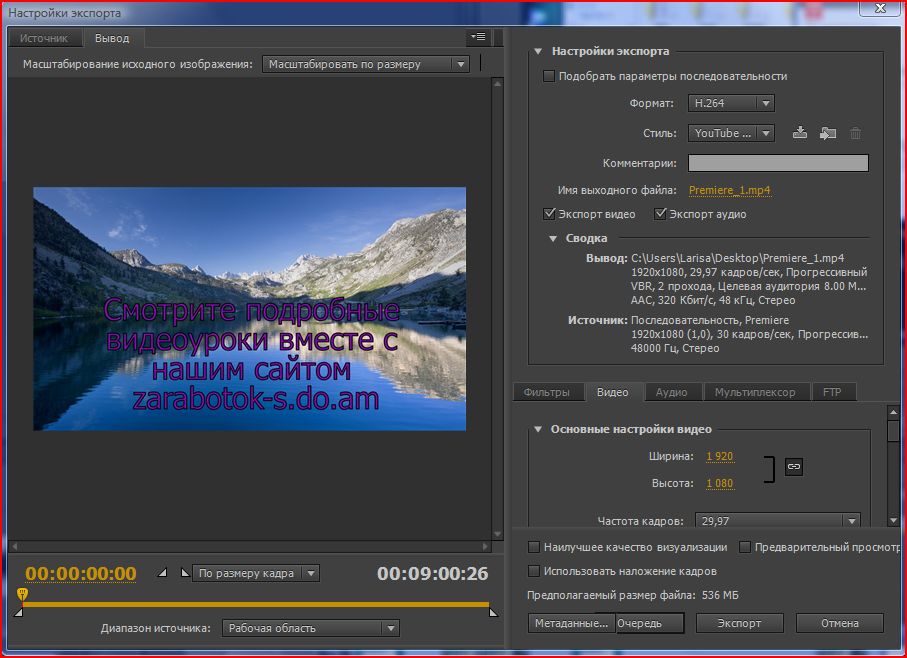This screenshot has height=658, width=907.
Task: Enable Наилучшее качество визуализации checkbox
Action: coord(534,547)
